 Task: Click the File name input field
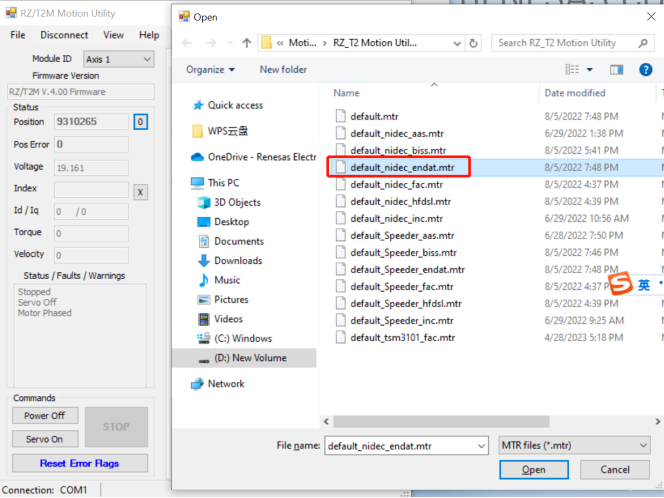point(396,445)
